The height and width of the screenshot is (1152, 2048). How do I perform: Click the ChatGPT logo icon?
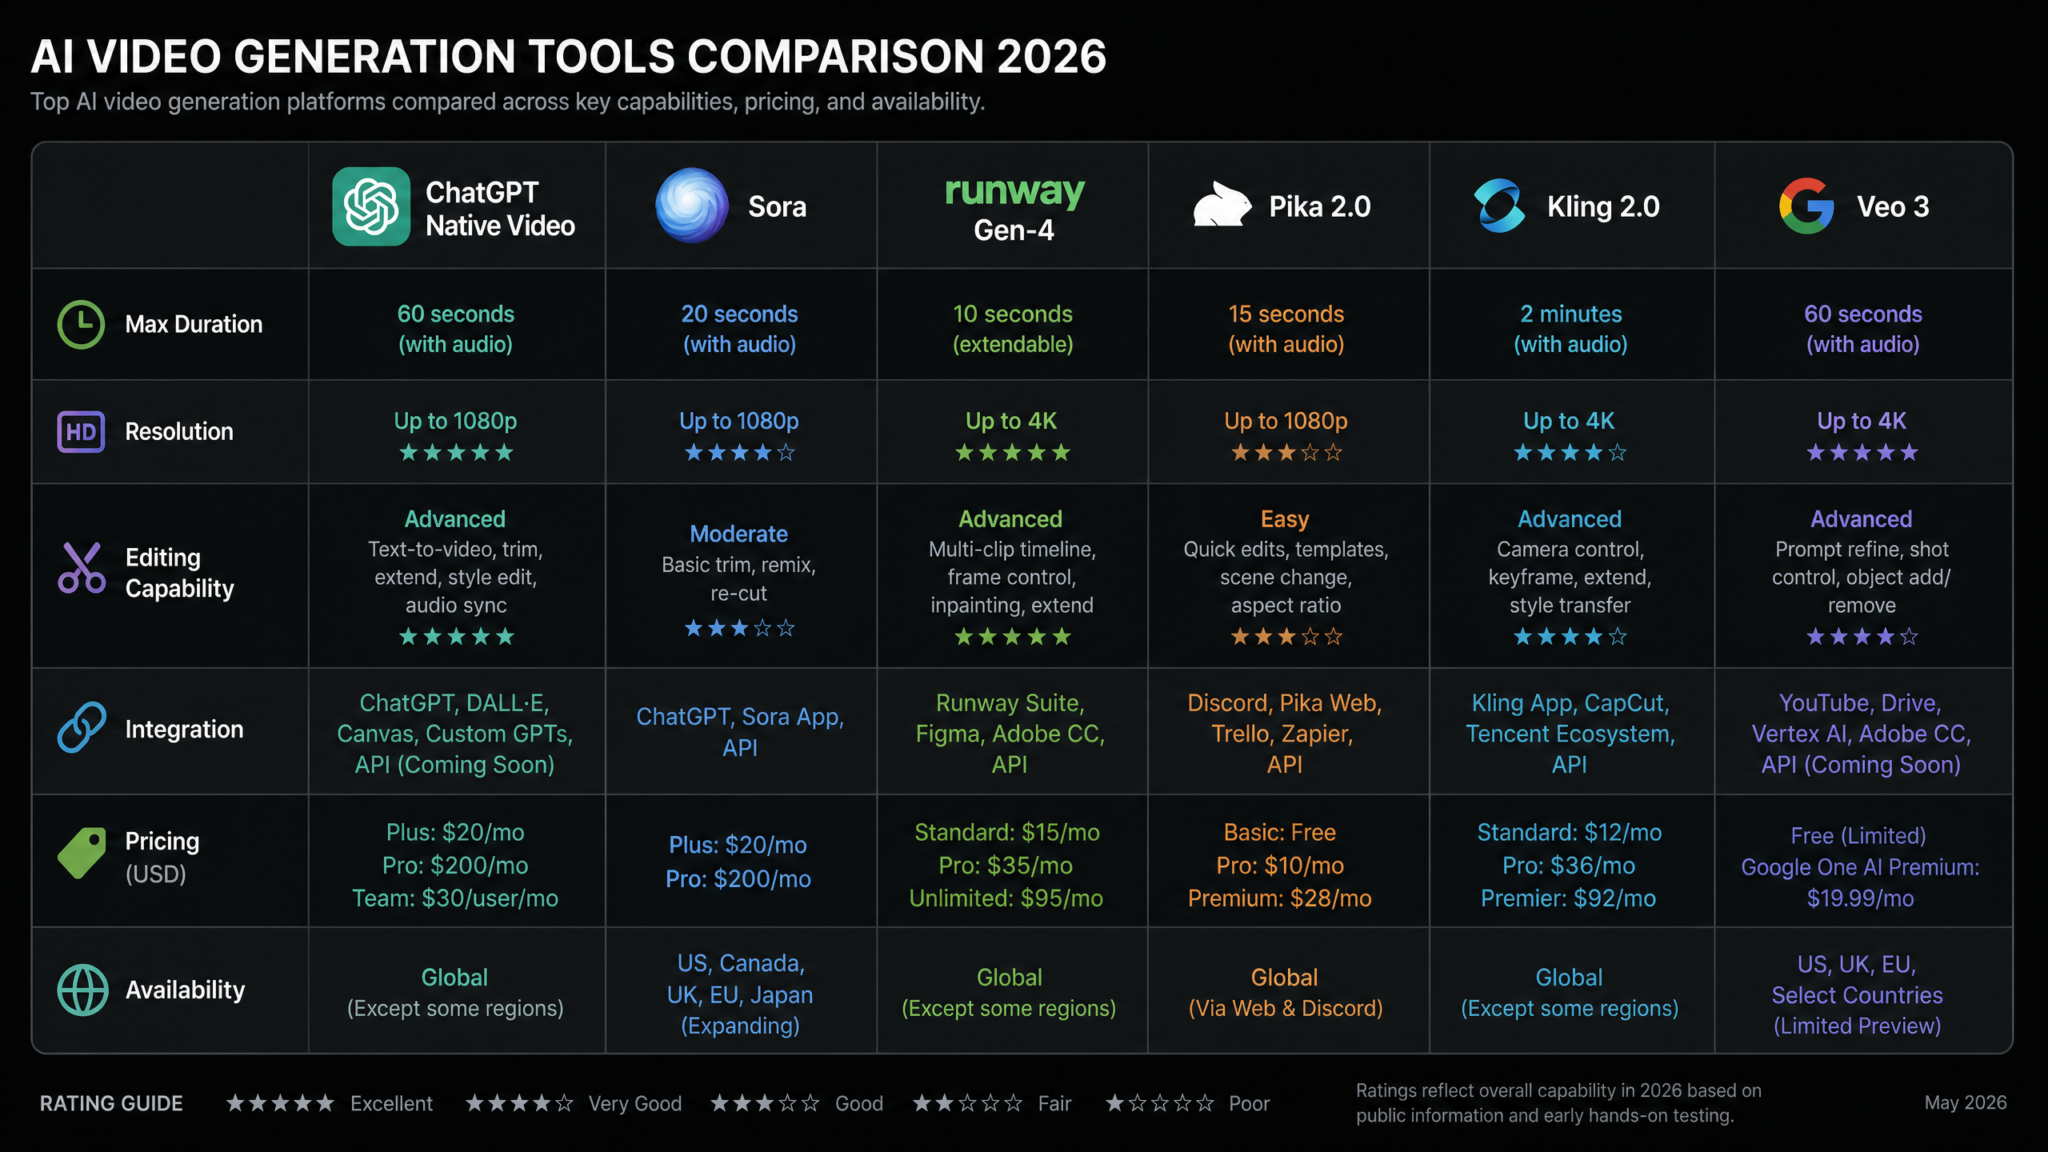tap(371, 207)
